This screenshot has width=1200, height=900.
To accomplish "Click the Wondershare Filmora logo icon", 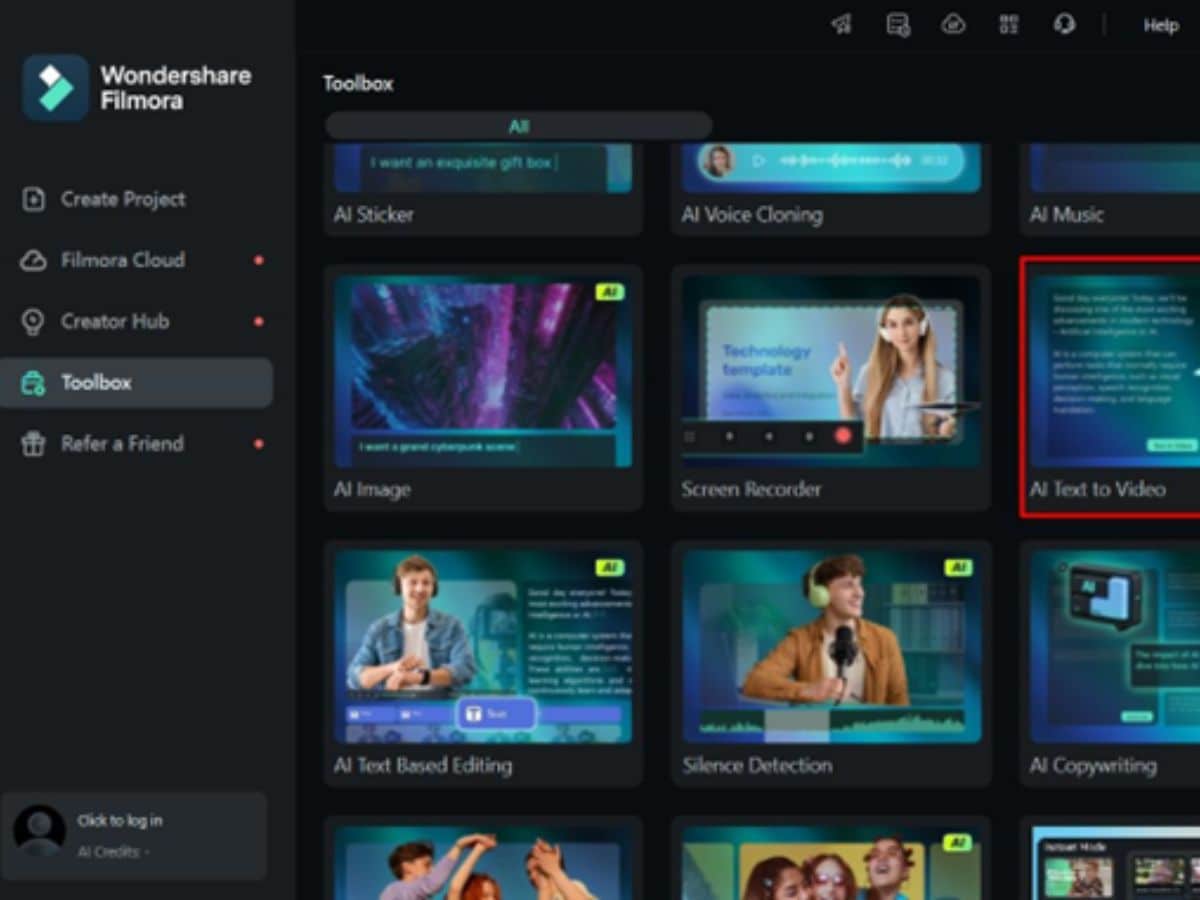I will point(56,88).
